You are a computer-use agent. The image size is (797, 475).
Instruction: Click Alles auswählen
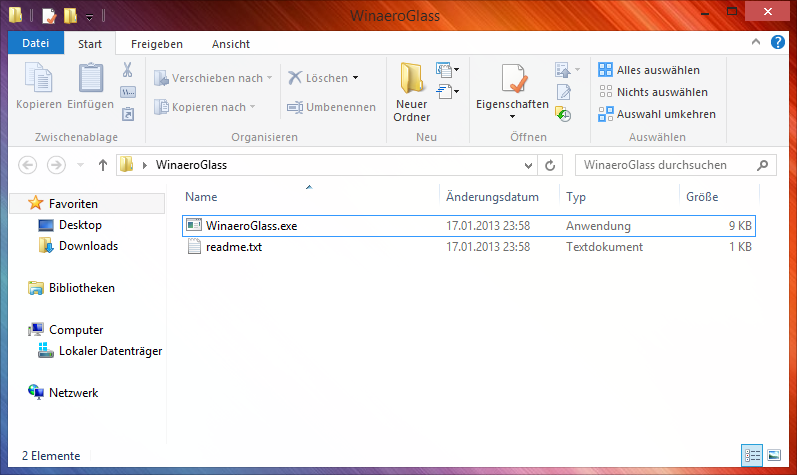[649, 70]
